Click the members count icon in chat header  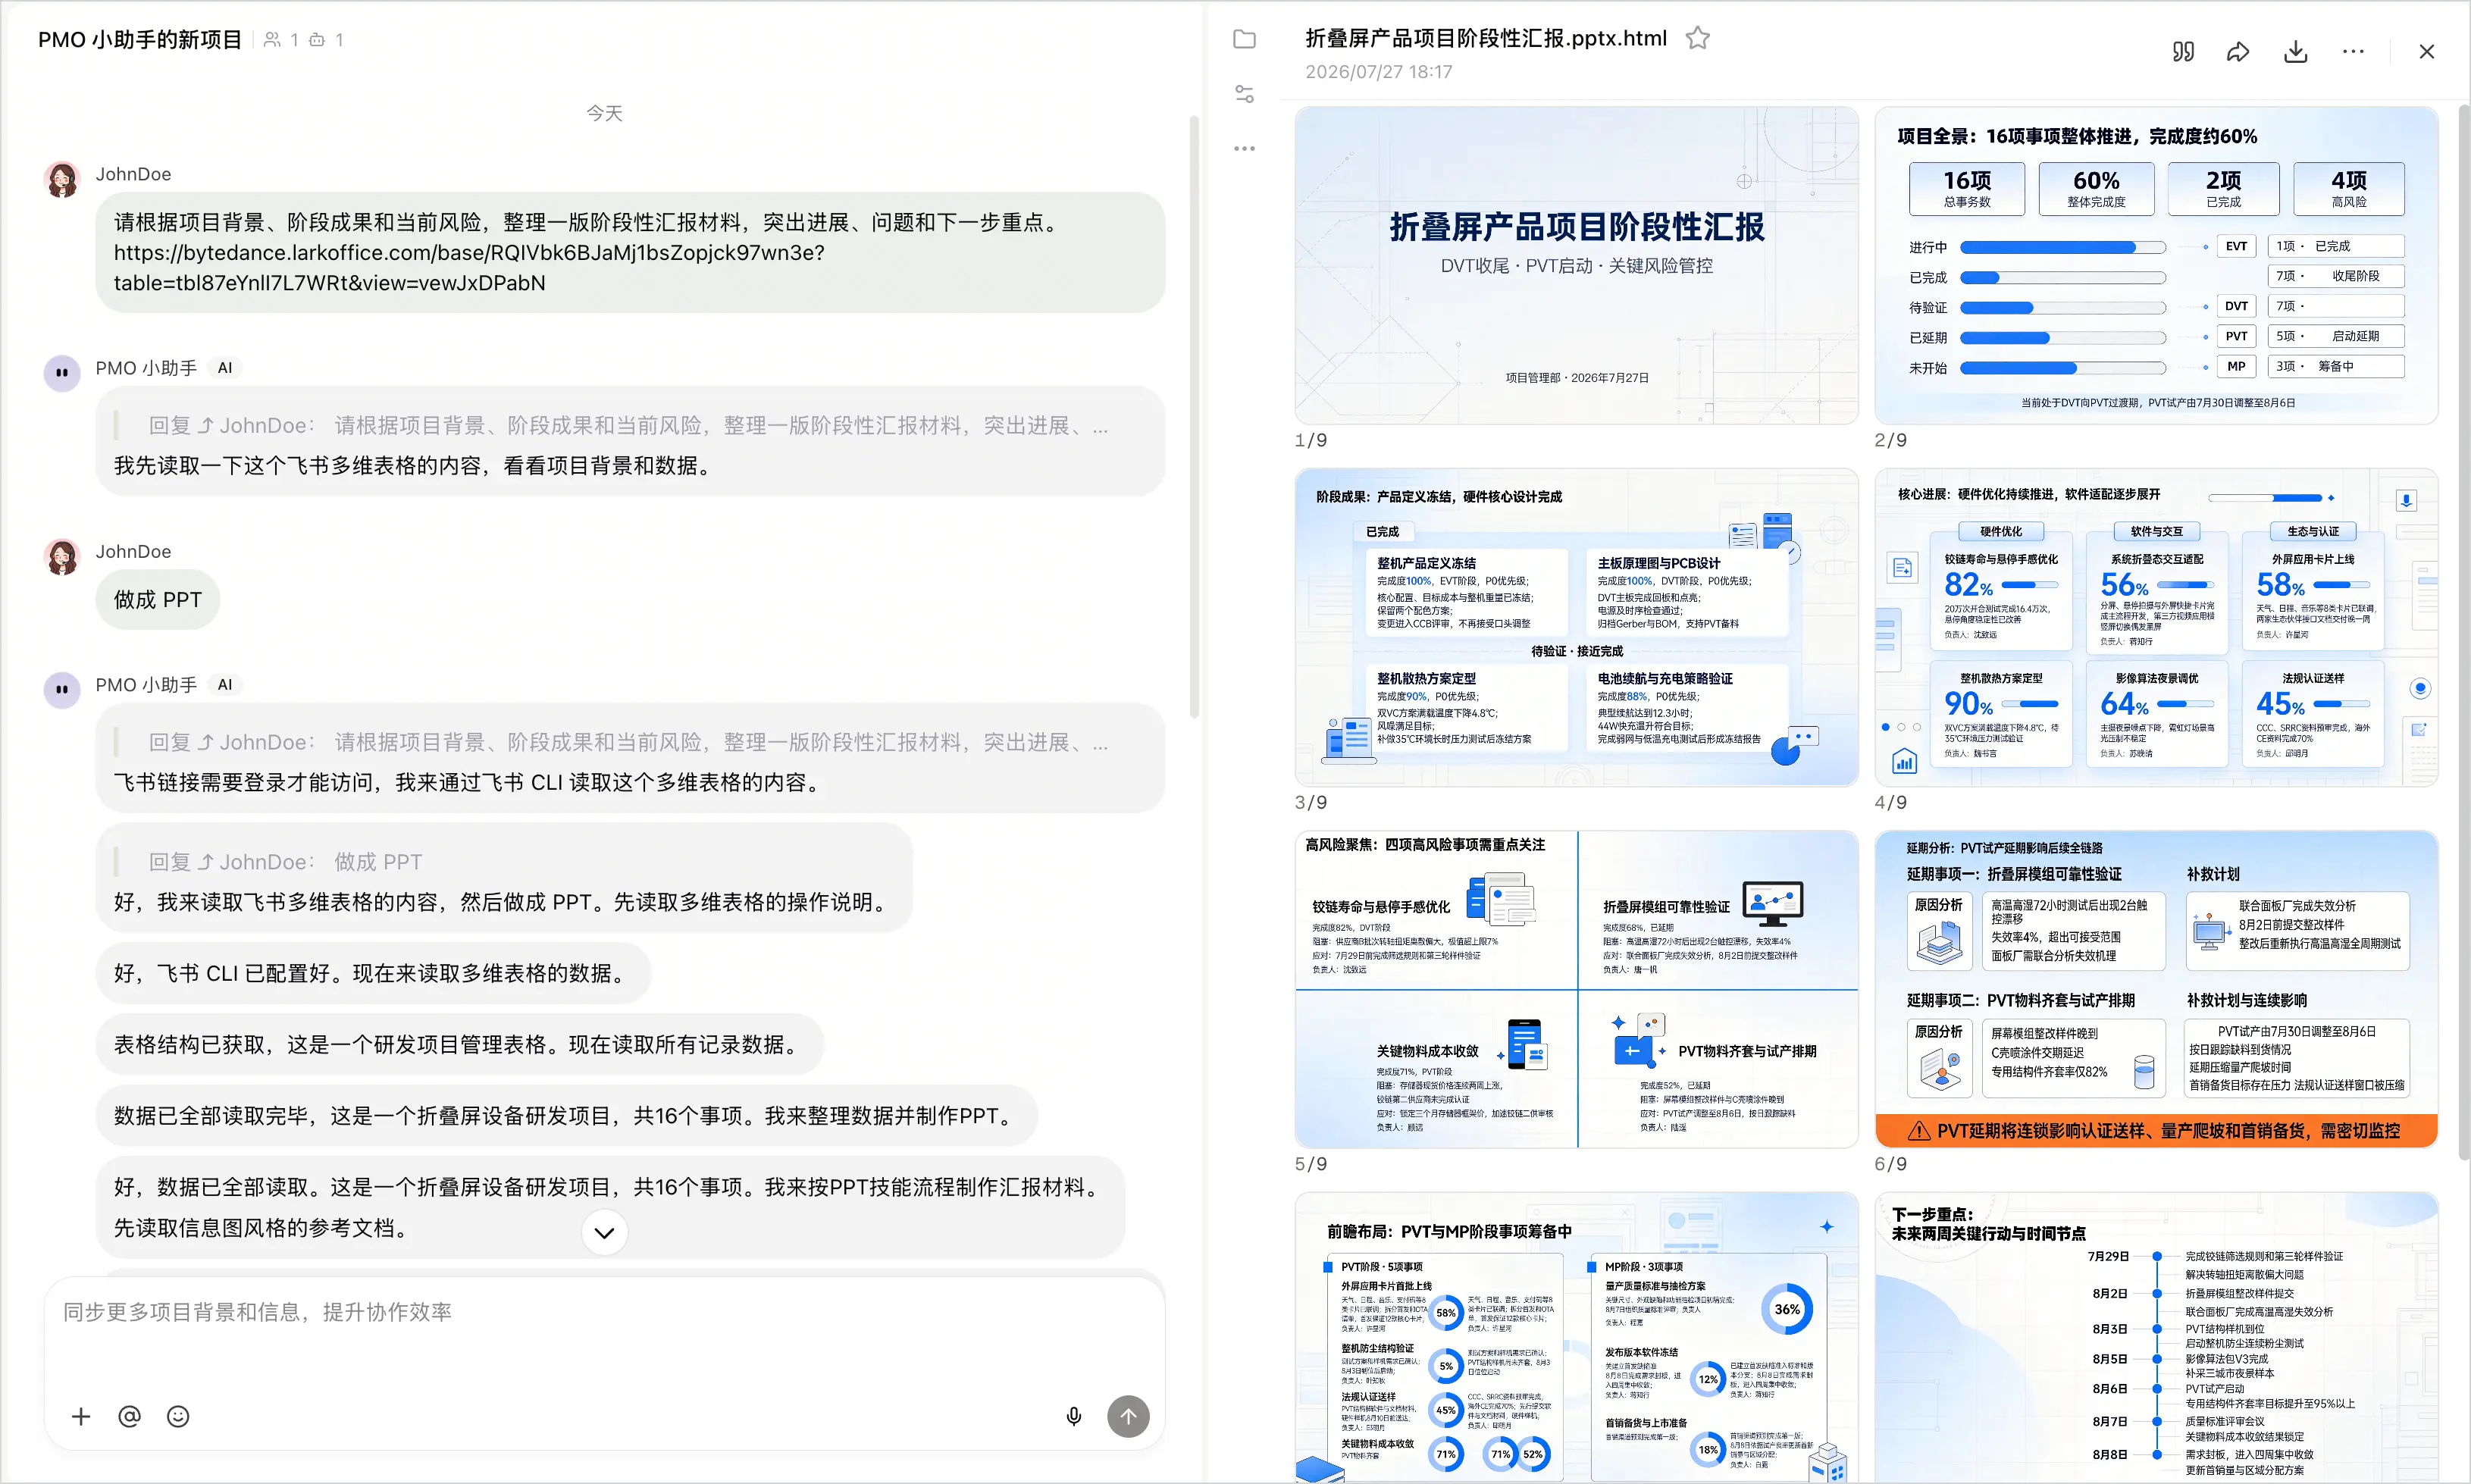(280, 40)
